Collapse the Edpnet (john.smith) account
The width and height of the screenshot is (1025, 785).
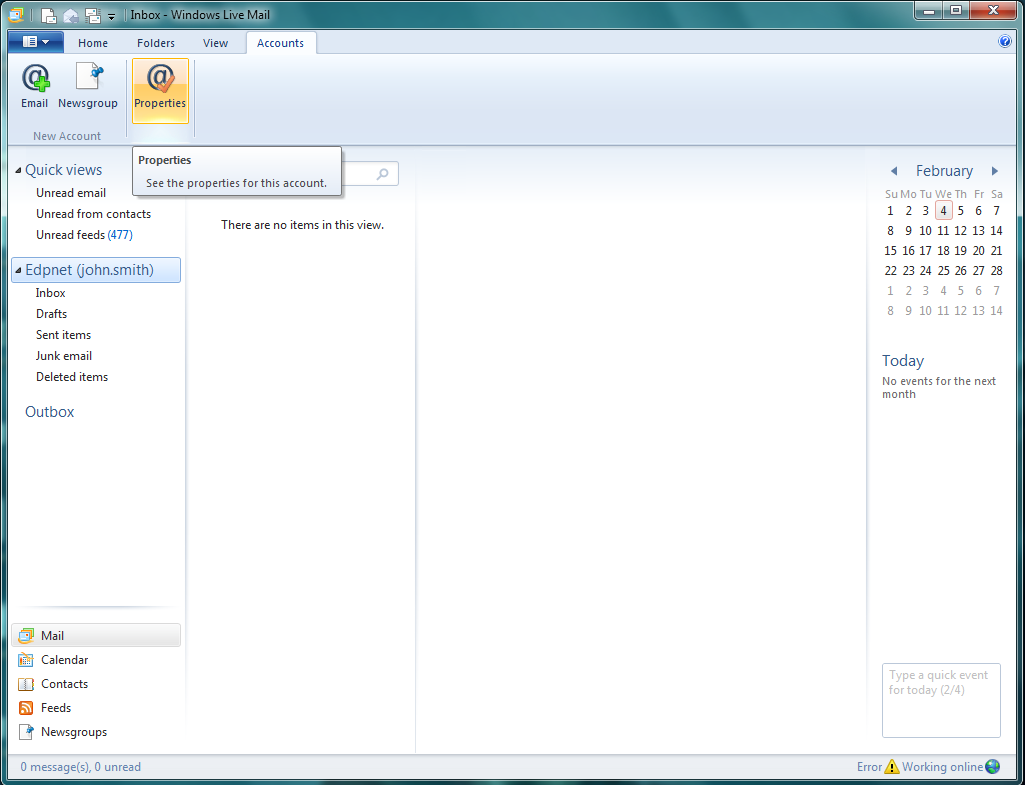coord(18,270)
